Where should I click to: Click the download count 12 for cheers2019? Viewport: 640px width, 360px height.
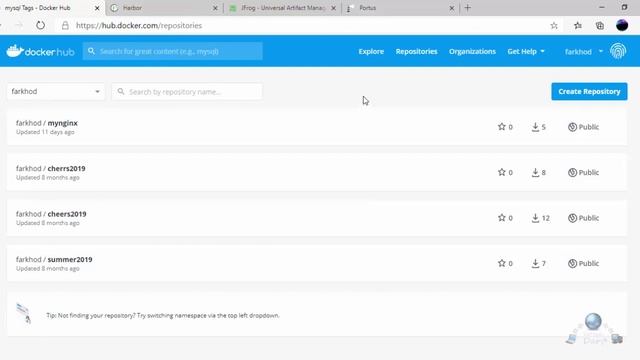[546, 218]
